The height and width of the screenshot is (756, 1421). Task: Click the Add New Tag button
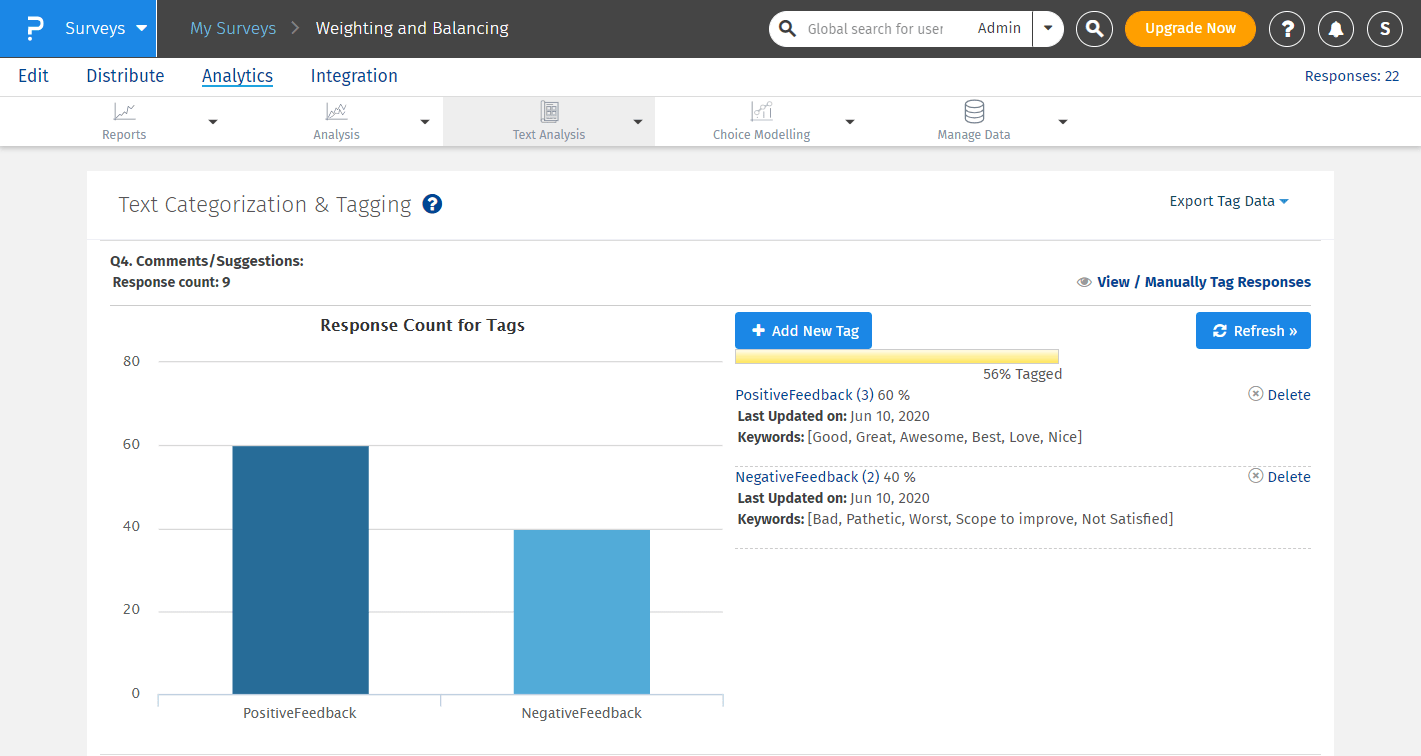803,331
